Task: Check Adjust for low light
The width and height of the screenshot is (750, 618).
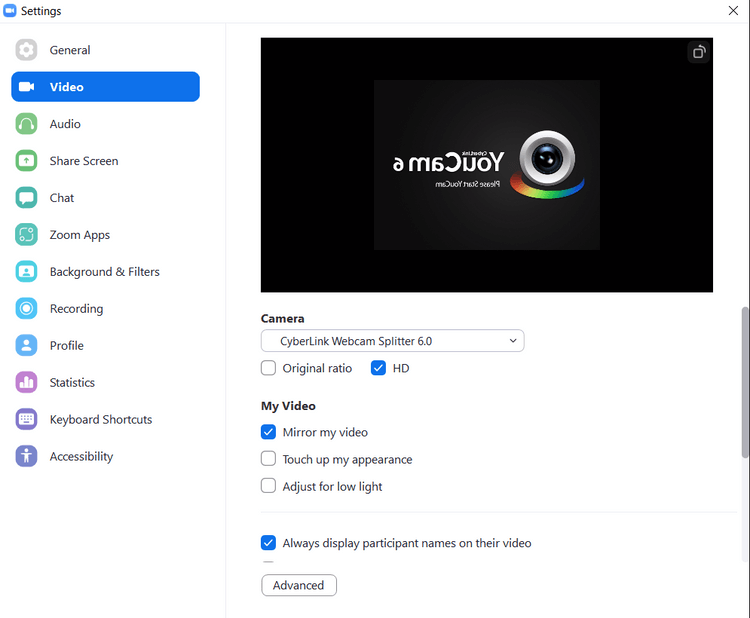Action: tap(268, 486)
